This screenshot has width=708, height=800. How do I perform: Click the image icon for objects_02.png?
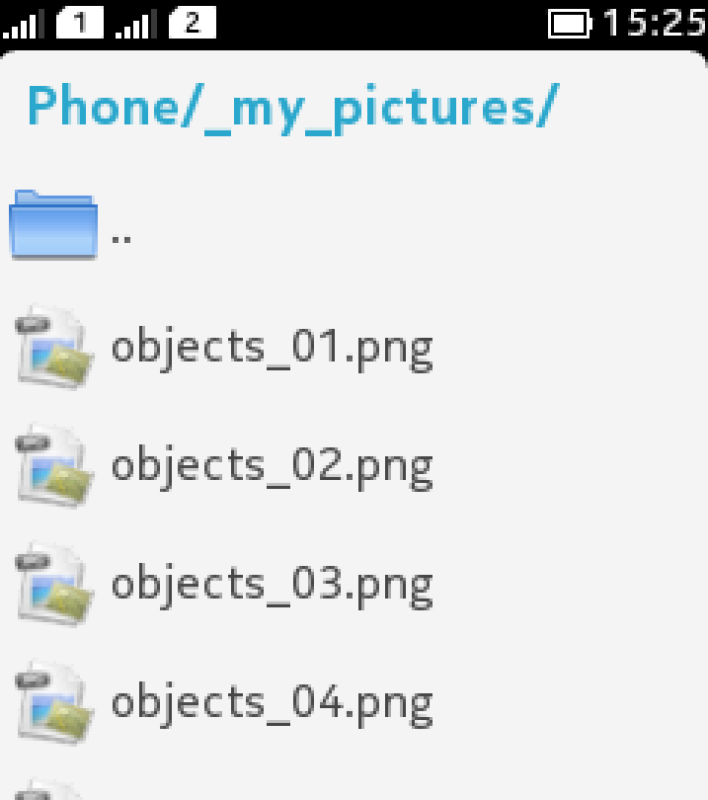point(54,465)
